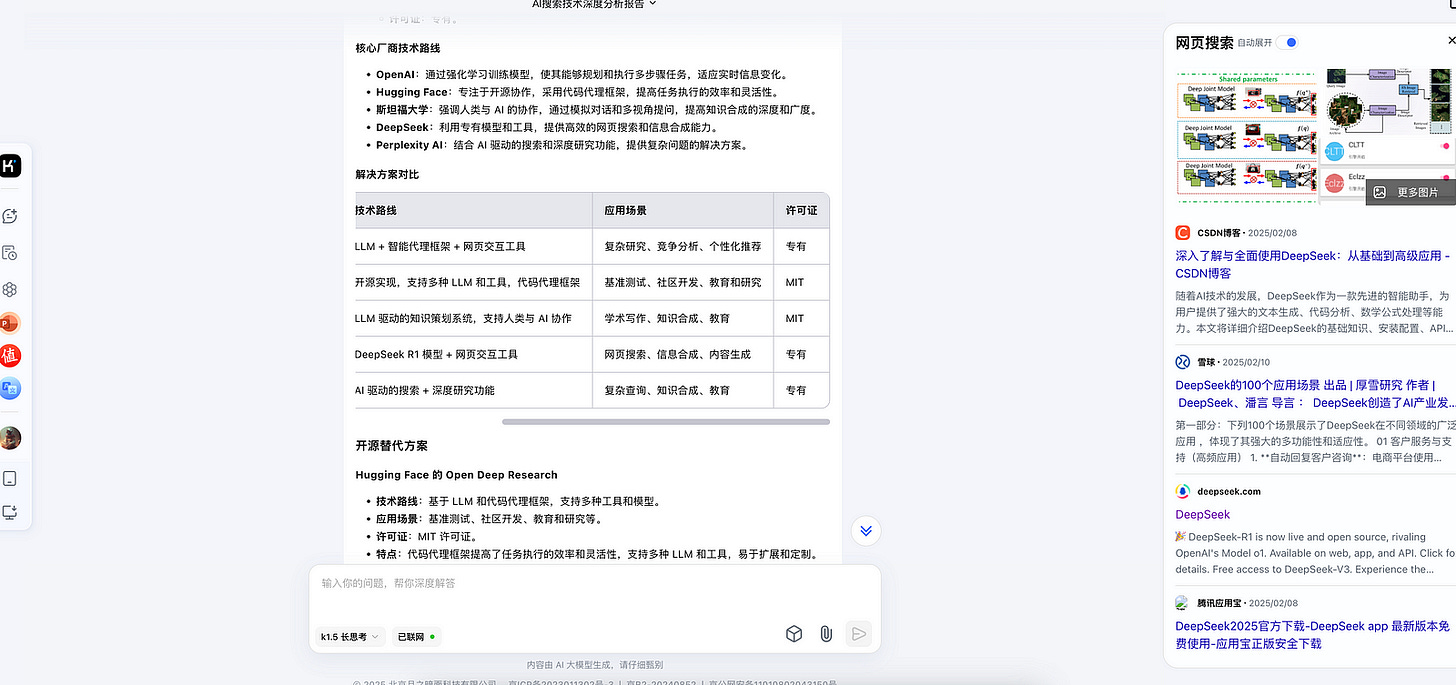
Task: Click the Perplexity AI bullet line
Action: pyautogui.click(x=562, y=145)
